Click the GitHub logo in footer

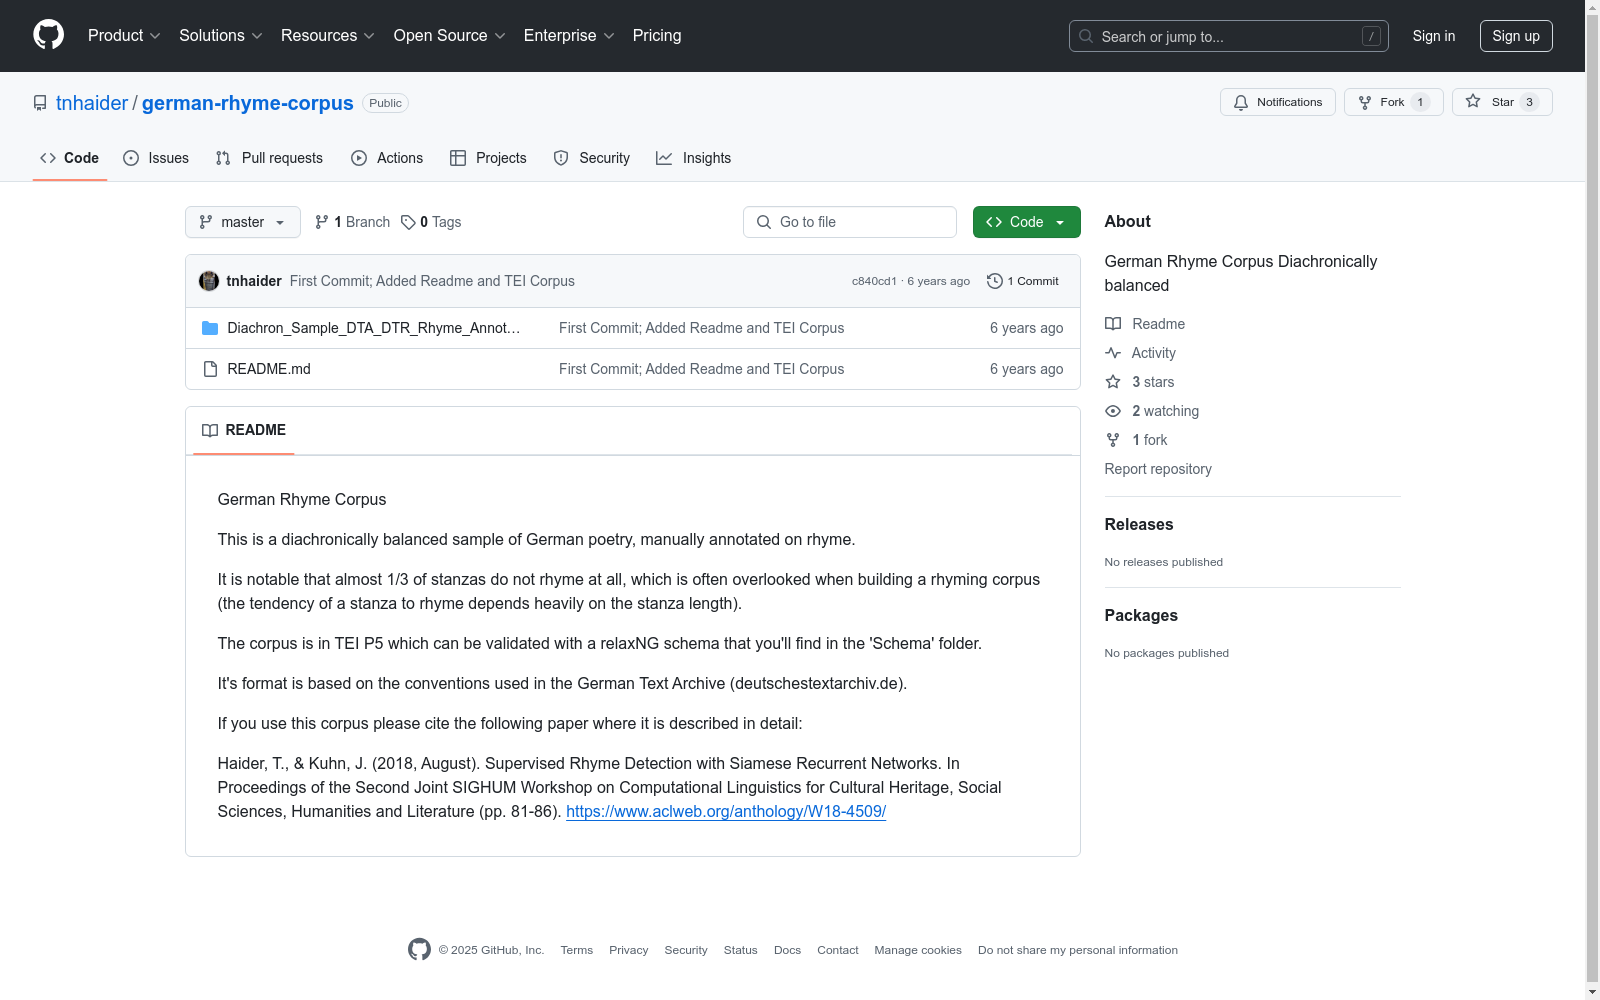(x=419, y=949)
